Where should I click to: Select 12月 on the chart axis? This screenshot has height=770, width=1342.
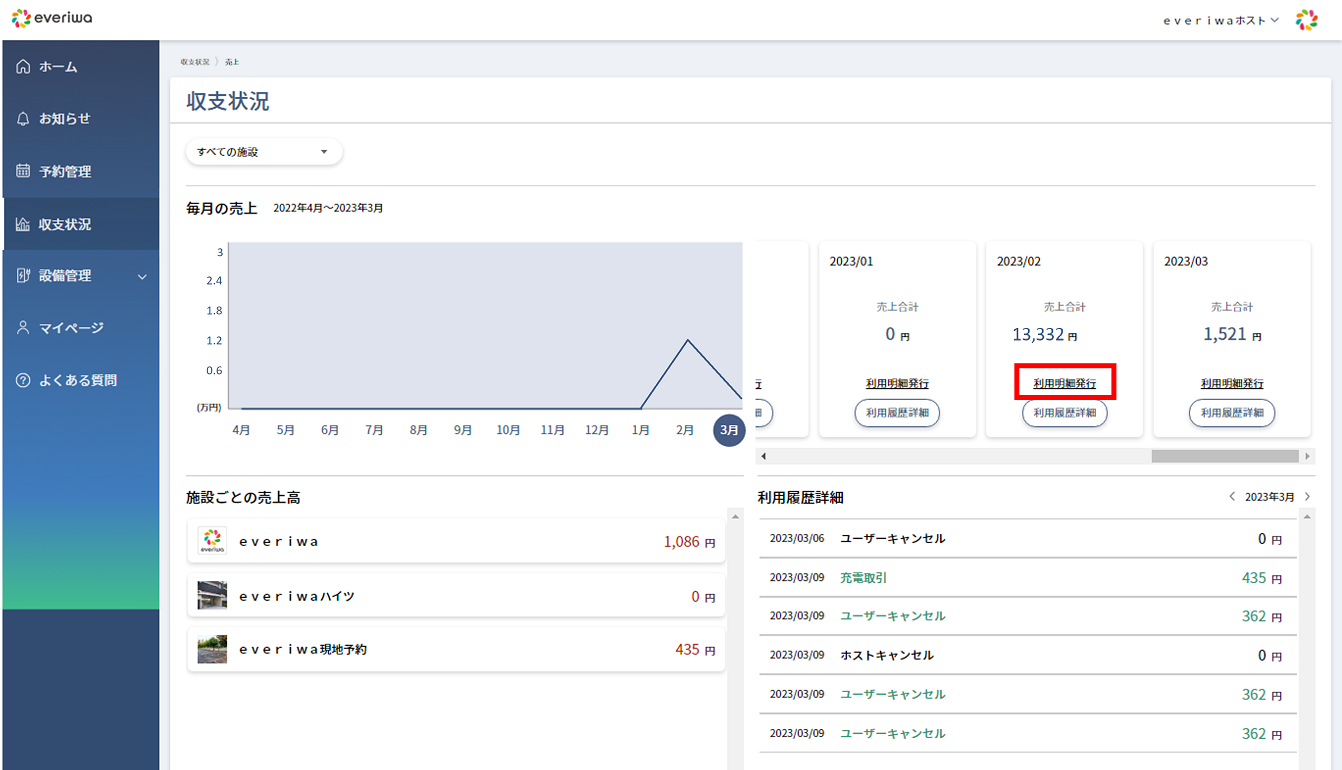[597, 430]
